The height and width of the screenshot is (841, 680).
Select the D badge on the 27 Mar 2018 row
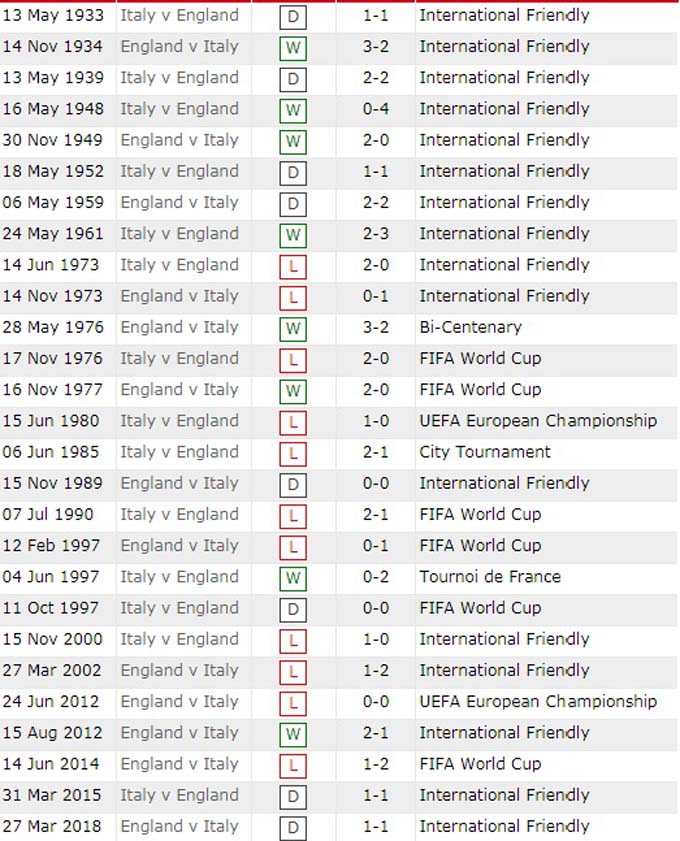pos(293,828)
